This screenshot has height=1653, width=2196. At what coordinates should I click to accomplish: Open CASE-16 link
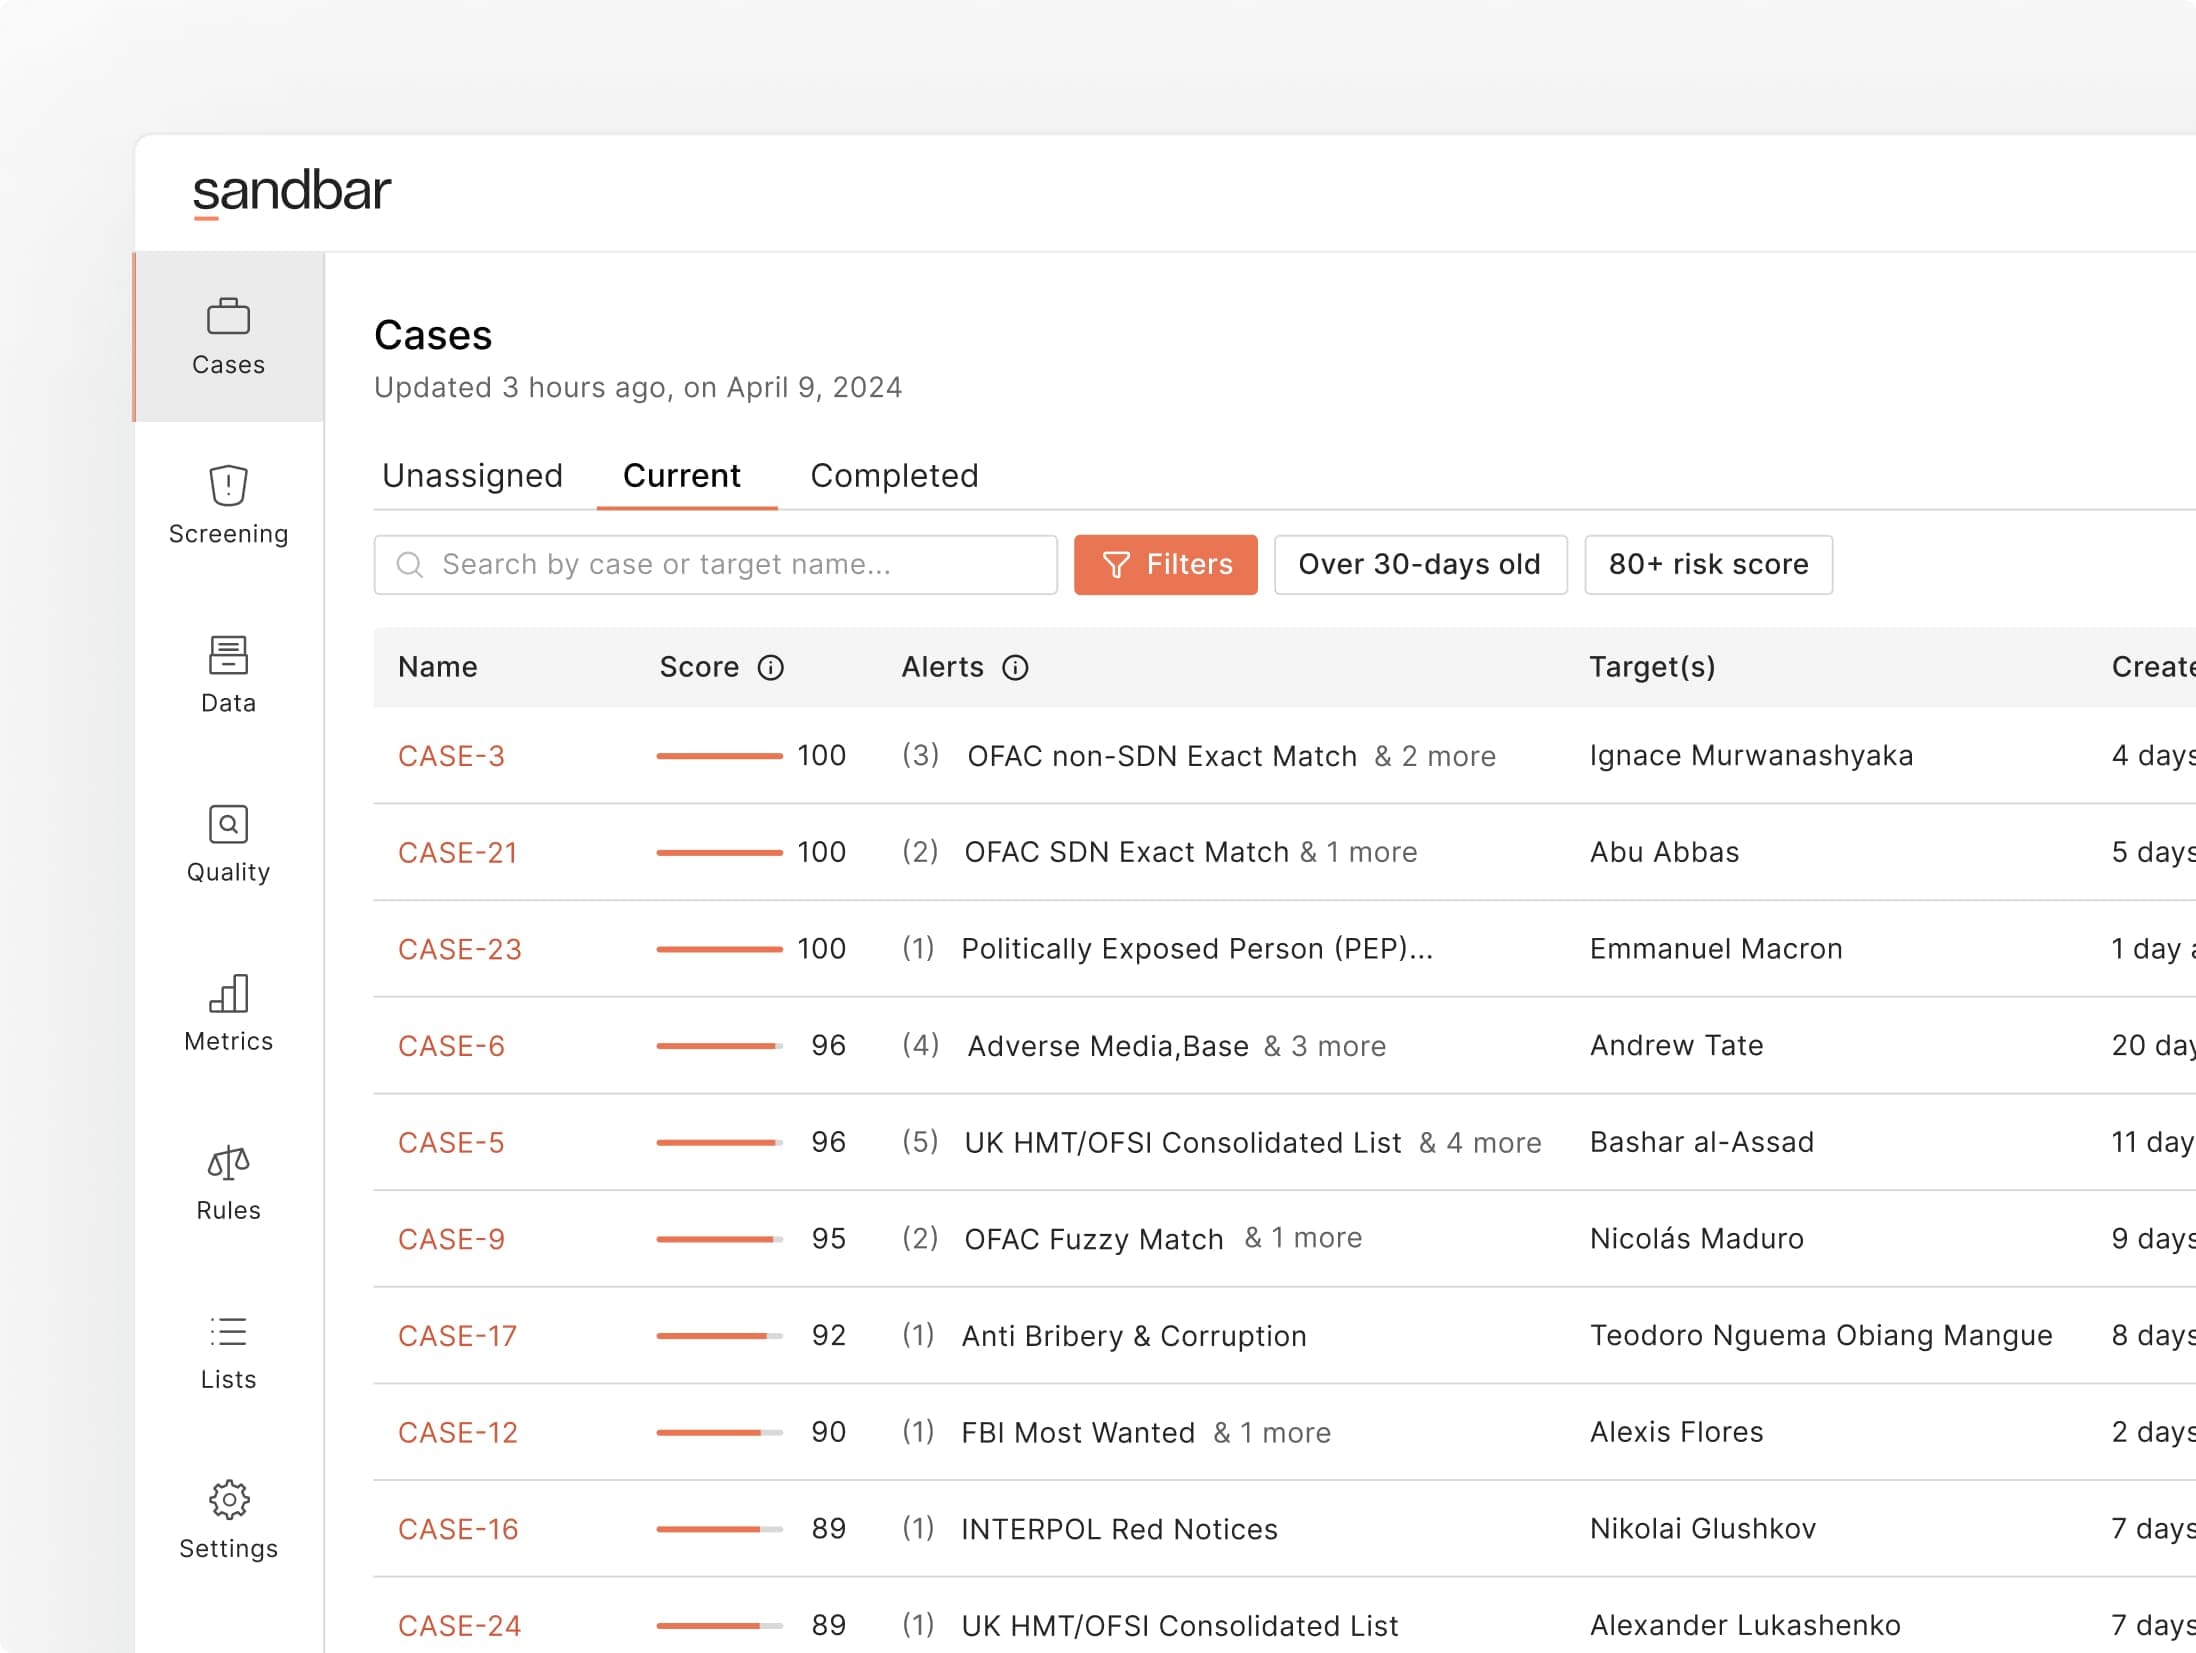(458, 1529)
